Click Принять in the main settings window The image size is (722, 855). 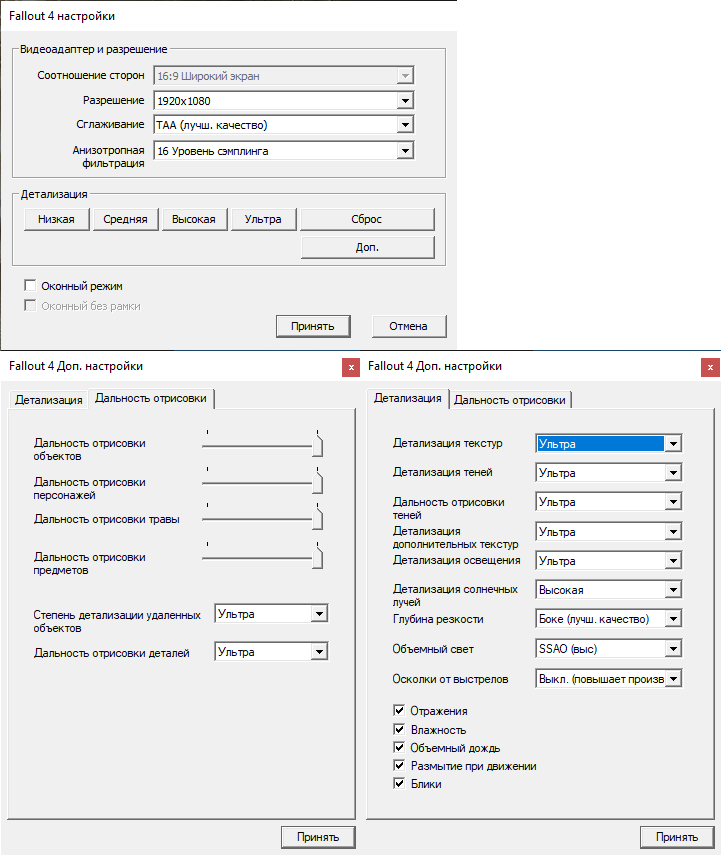[312, 326]
